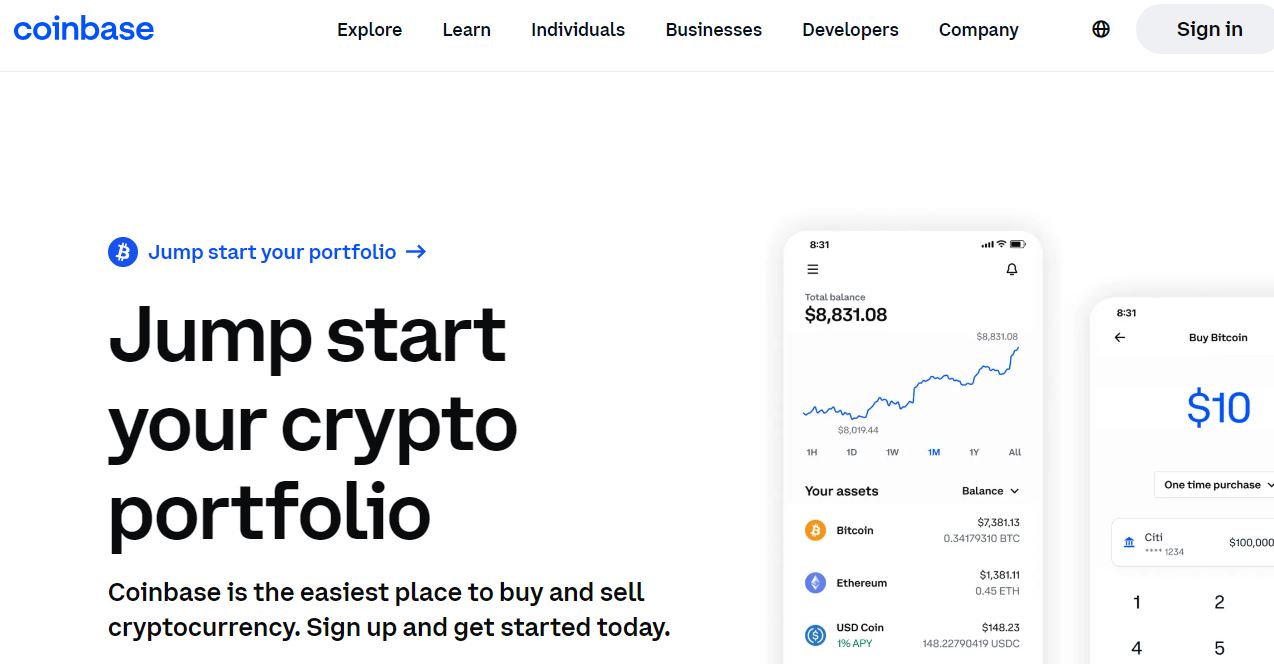Tap the notification bell icon in phone
1274x664 pixels.
point(1012,269)
